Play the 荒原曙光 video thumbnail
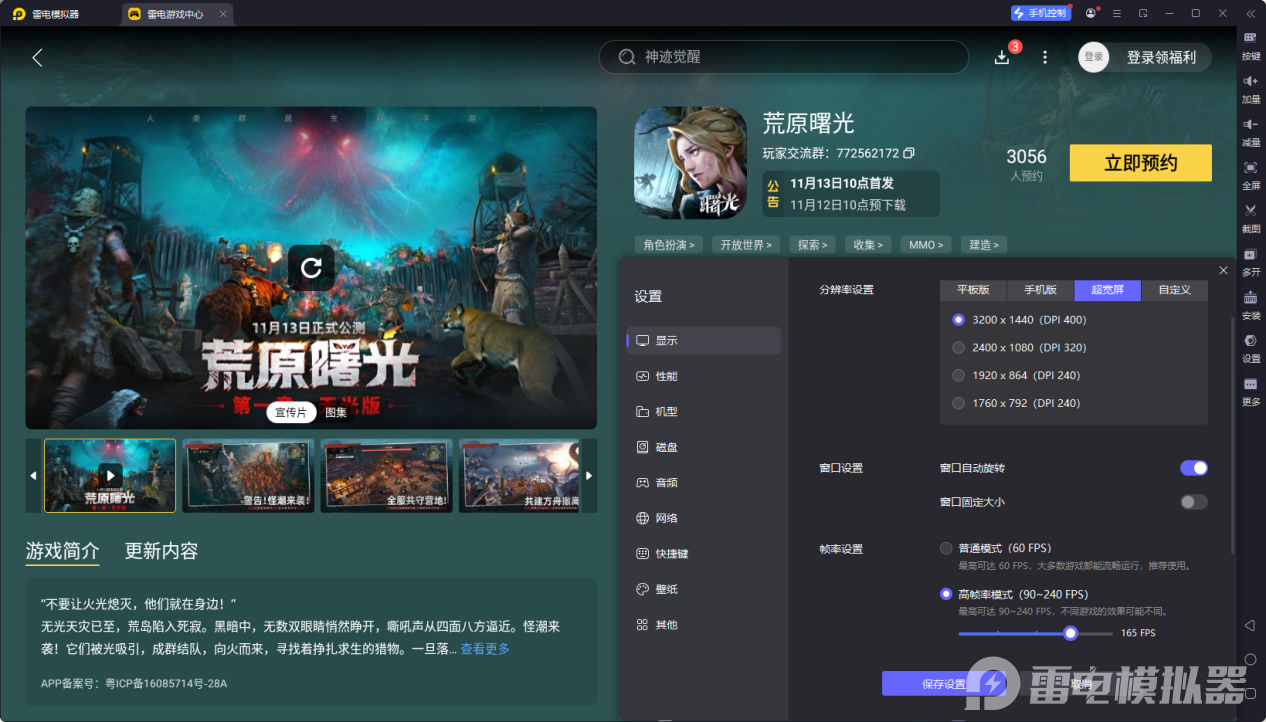This screenshot has height=722, width=1266. click(x=109, y=475)
